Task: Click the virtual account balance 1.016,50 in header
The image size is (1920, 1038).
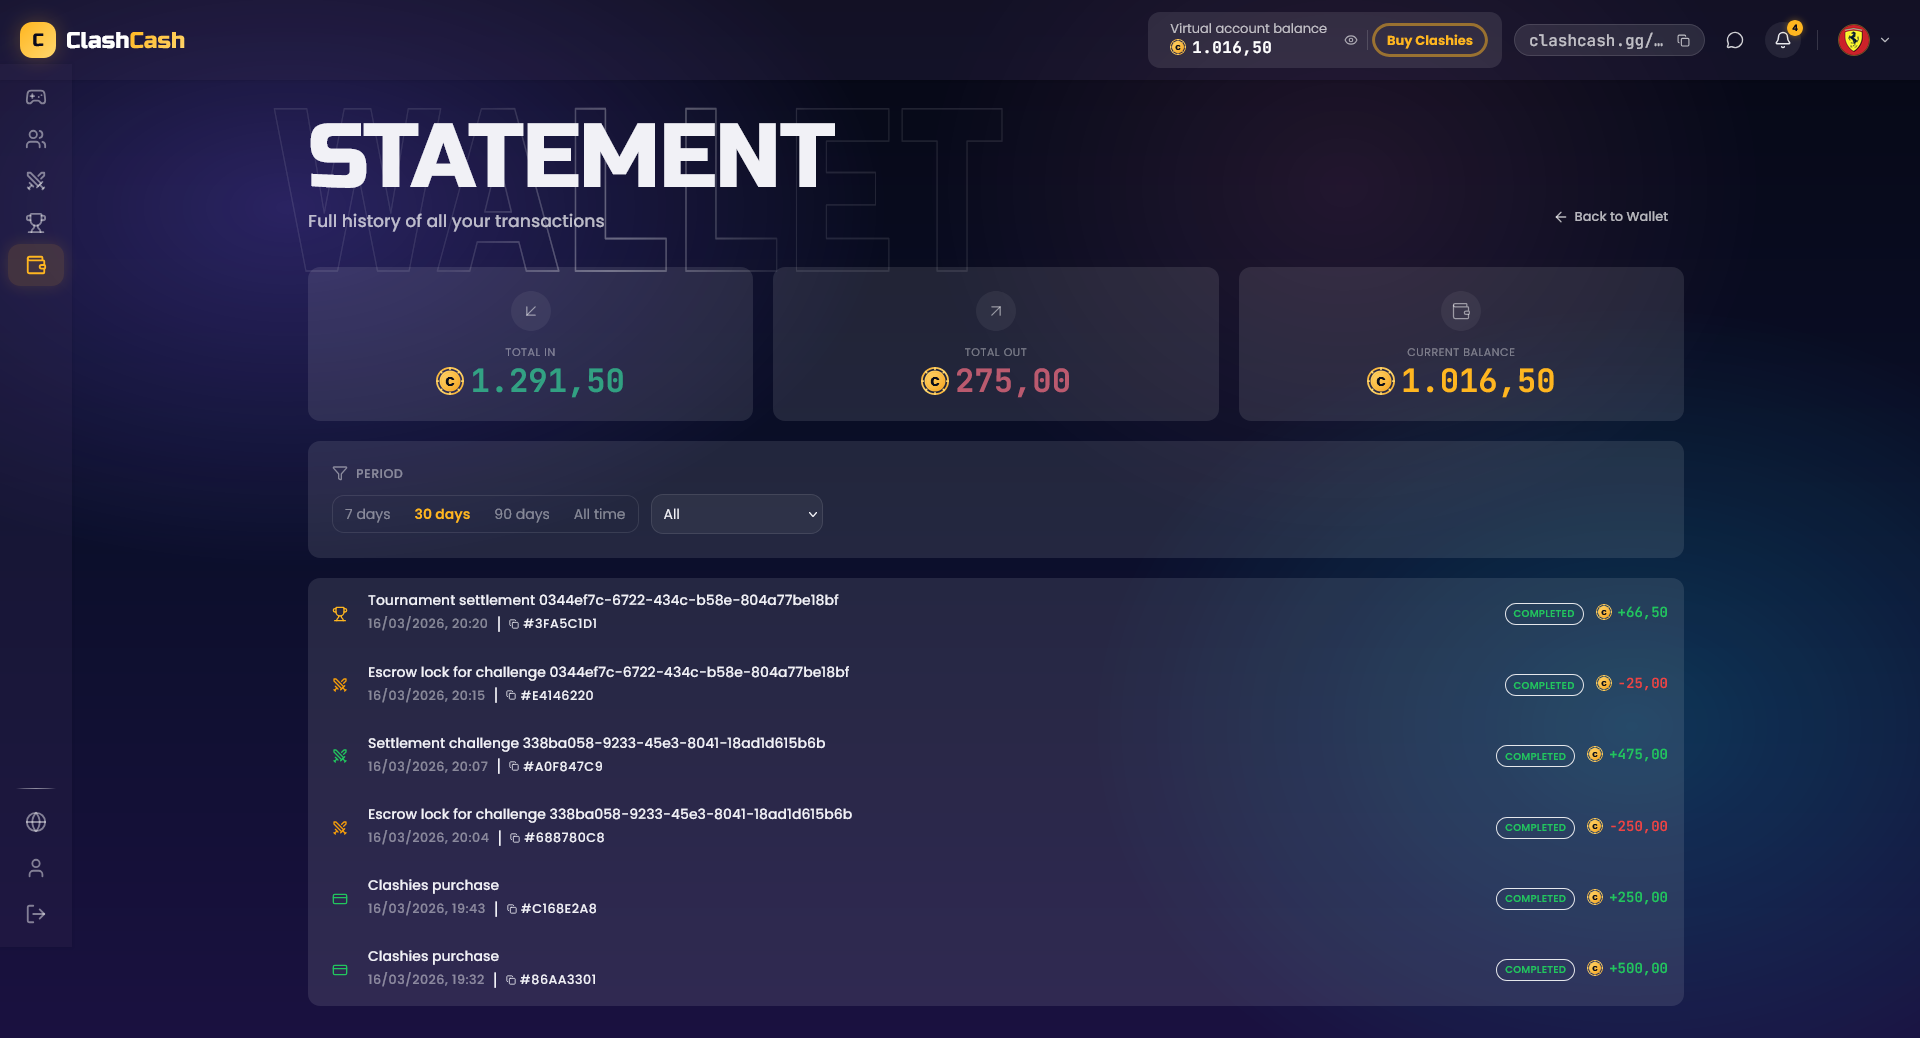Action: pyautogui.click(x=1232, y=48)
